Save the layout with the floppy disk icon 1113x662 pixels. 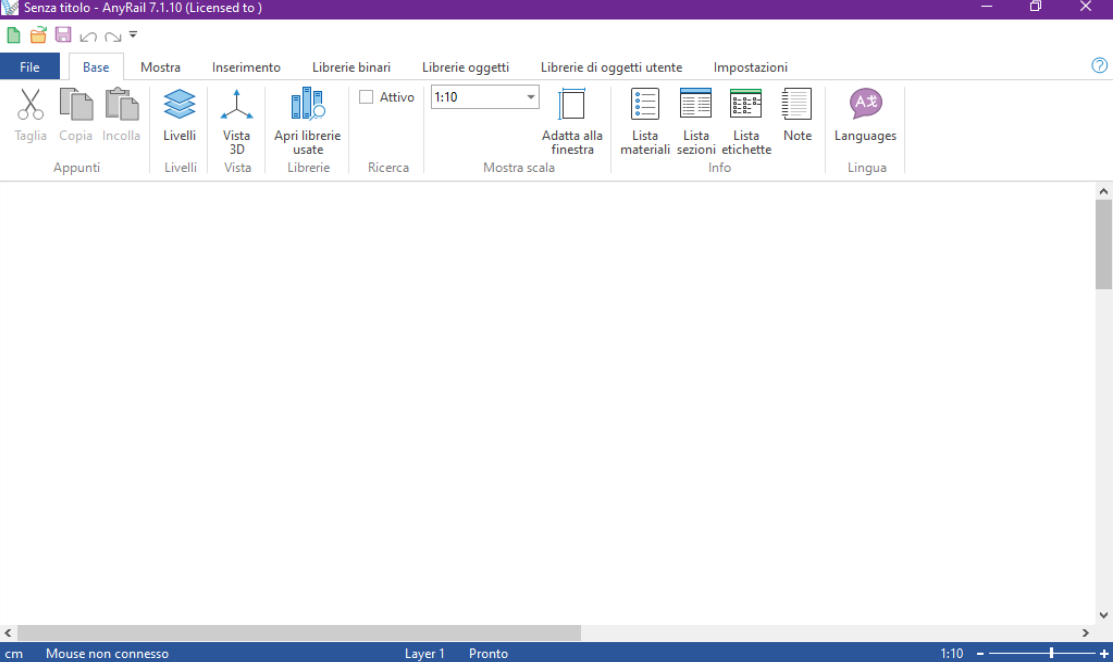[63, 35]
